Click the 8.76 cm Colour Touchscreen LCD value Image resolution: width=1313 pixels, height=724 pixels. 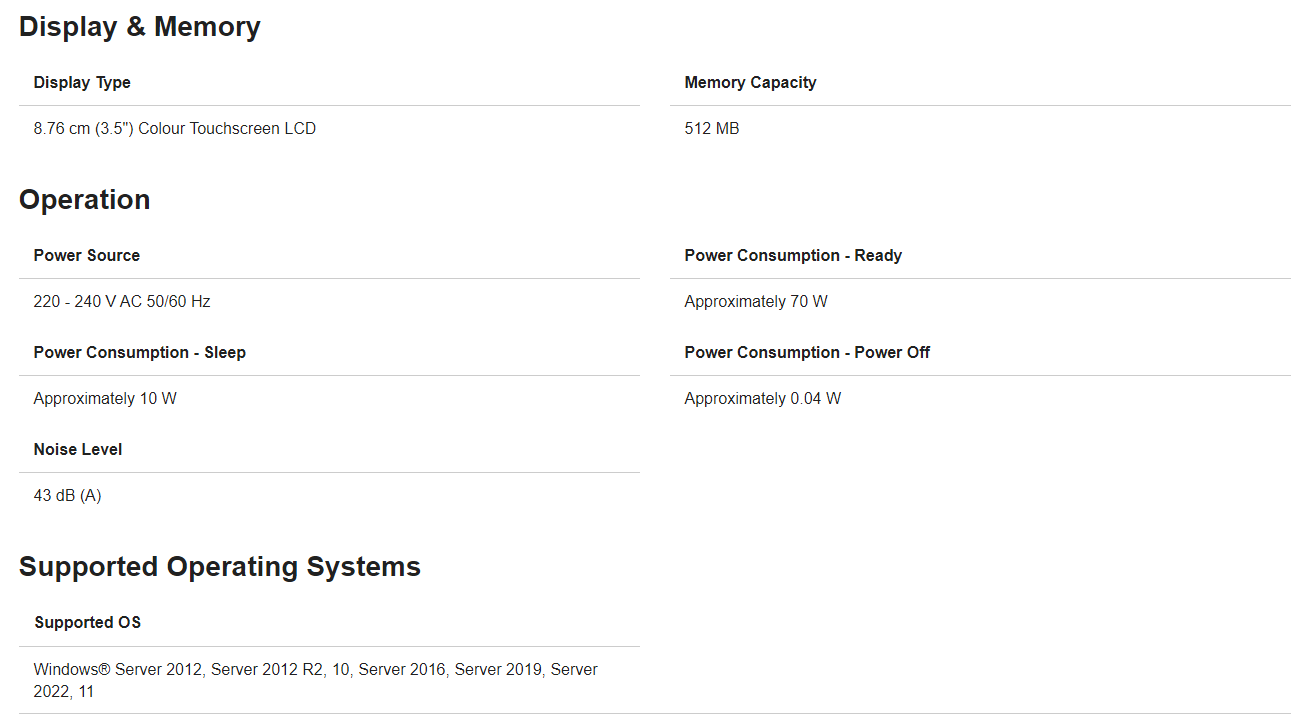coord(174,128)
